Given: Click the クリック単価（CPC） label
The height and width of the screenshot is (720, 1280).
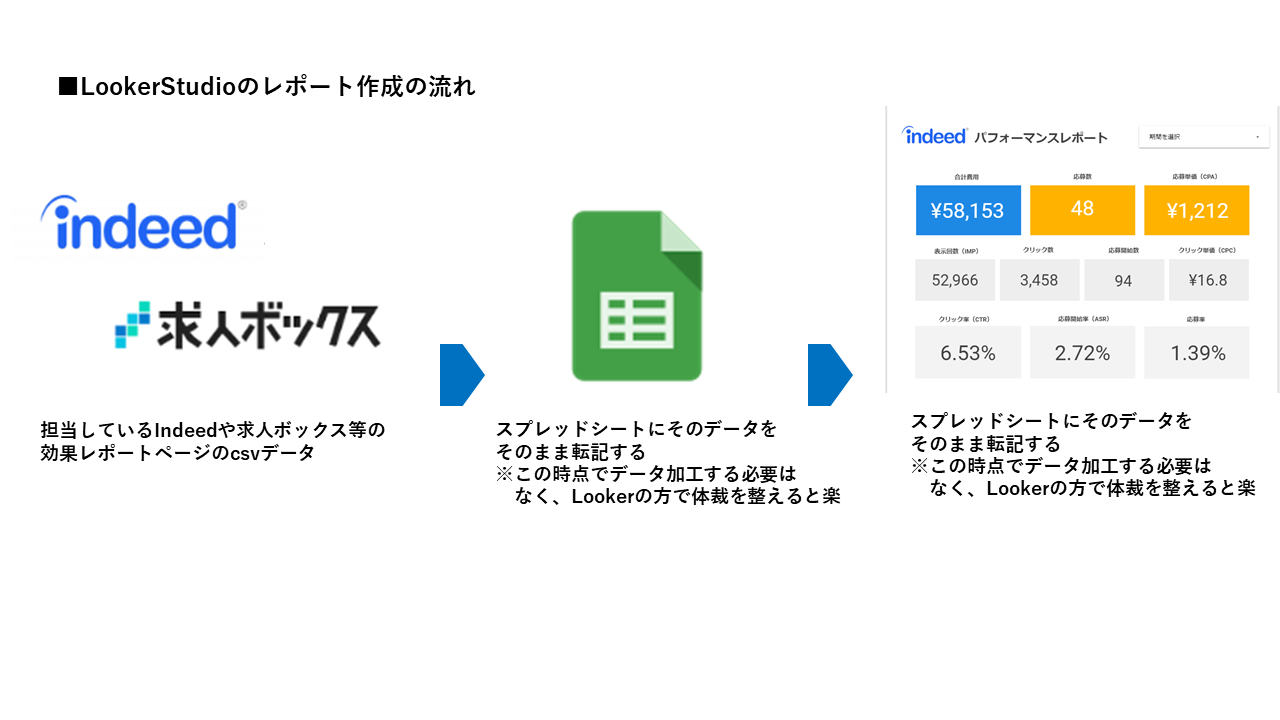Looking at the screenshot, I should coord(1209,250).
